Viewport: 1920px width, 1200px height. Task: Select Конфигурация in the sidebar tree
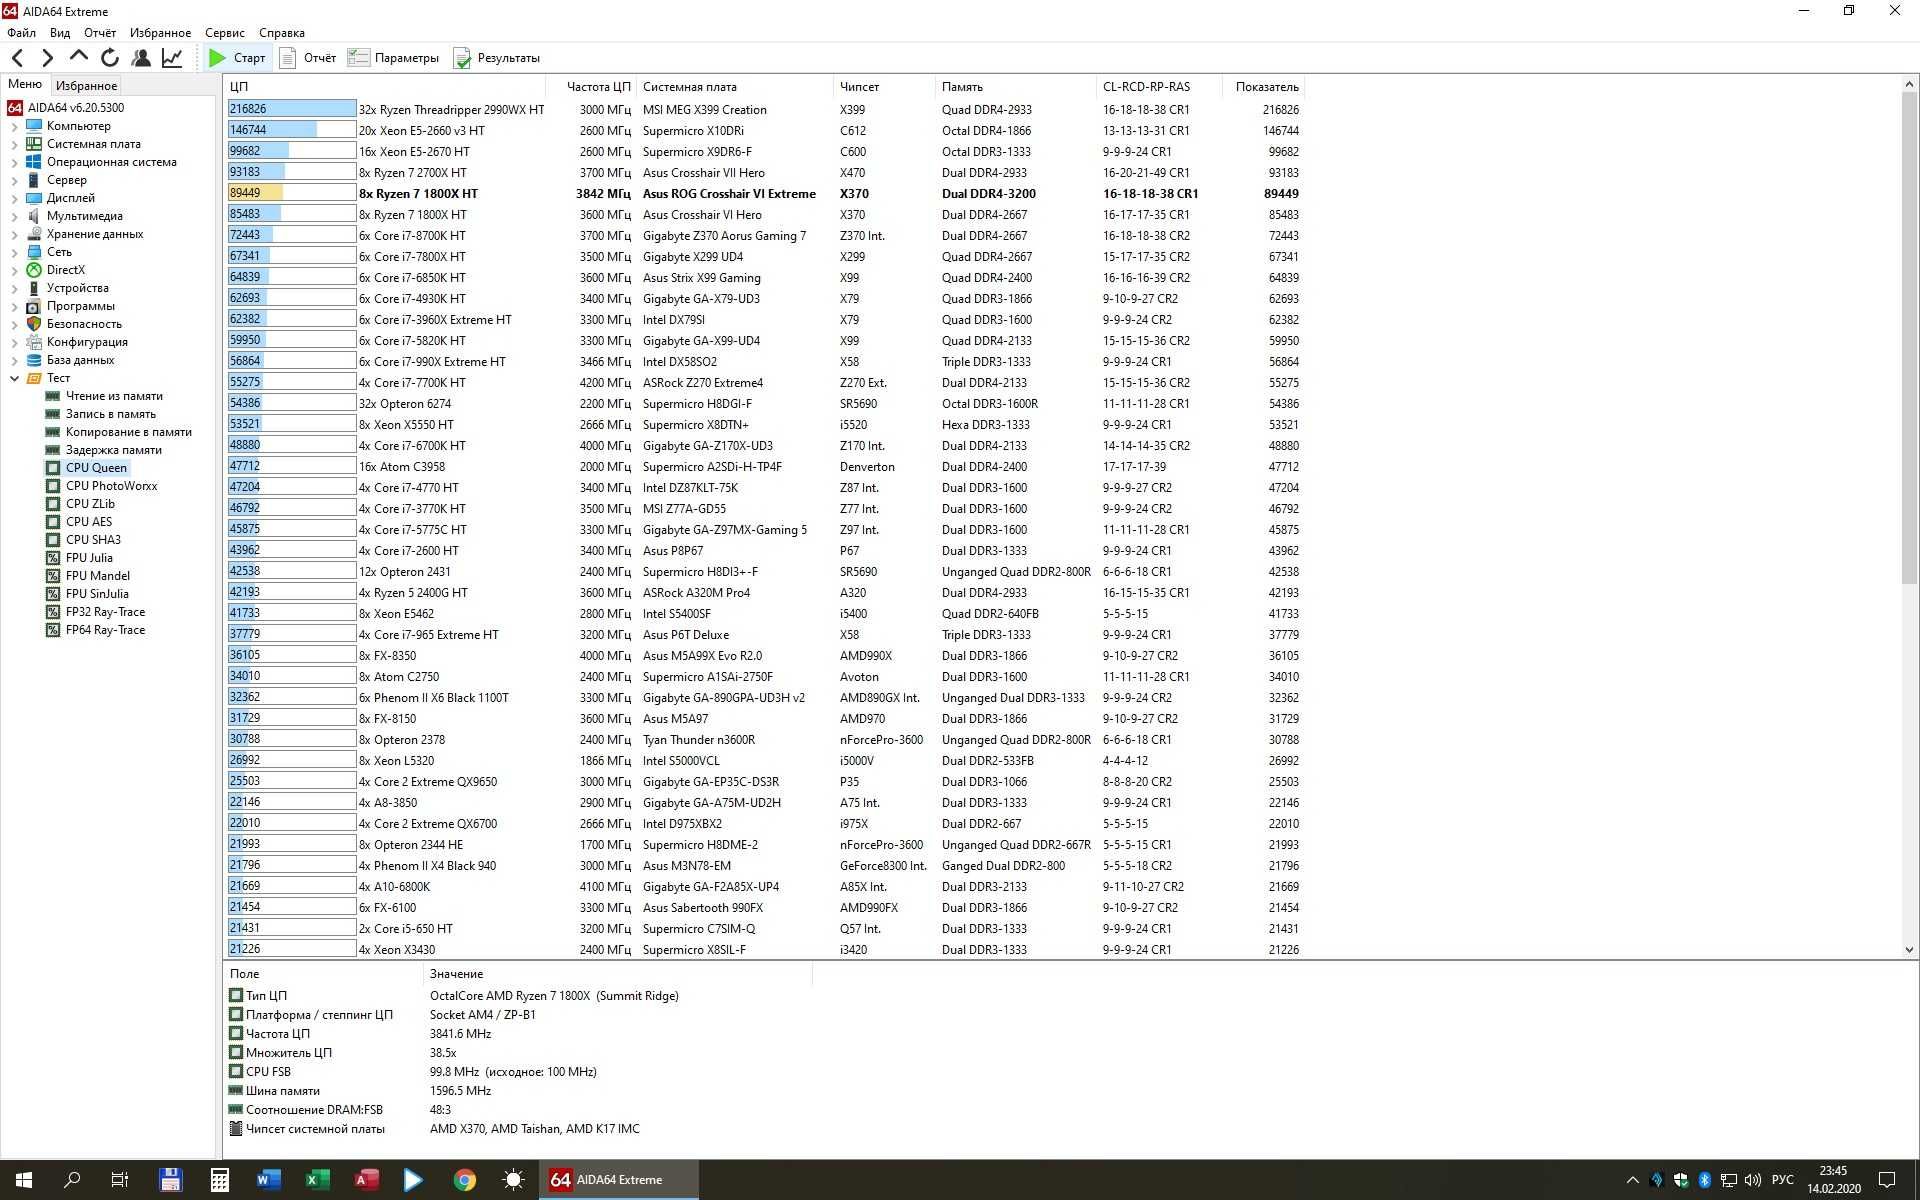(x=87, y=342)
